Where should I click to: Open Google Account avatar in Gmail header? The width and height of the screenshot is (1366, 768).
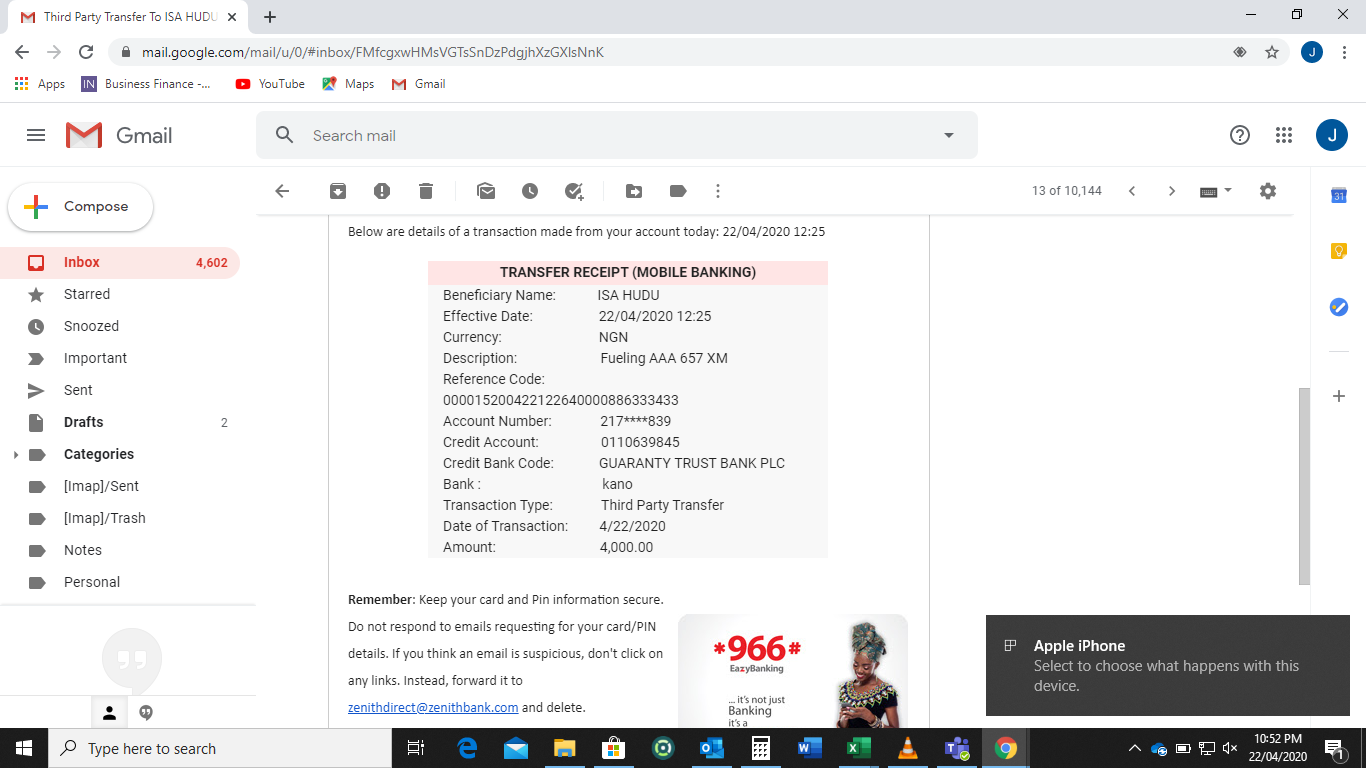[x=1332, y=135]
